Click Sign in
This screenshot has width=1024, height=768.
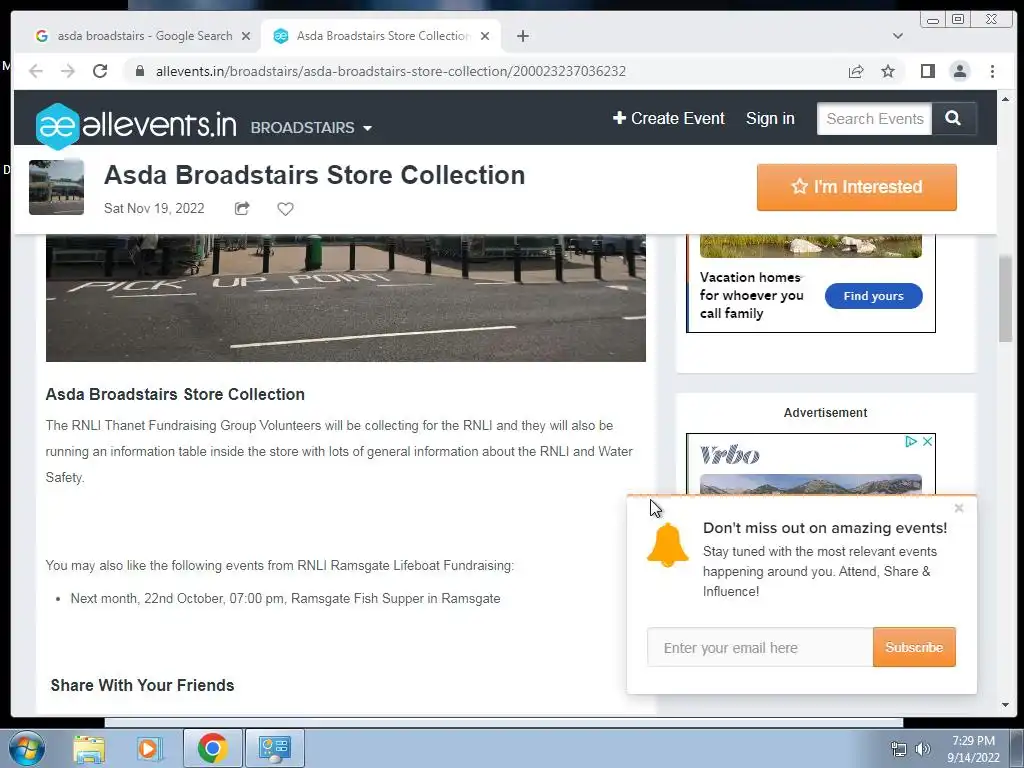[x=770, y=118]
